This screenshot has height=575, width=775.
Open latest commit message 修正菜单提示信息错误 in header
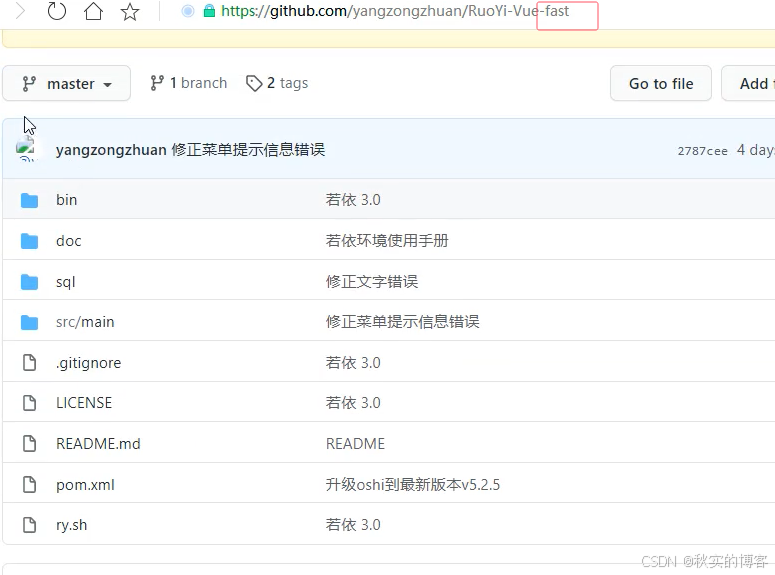click(248, 150)
